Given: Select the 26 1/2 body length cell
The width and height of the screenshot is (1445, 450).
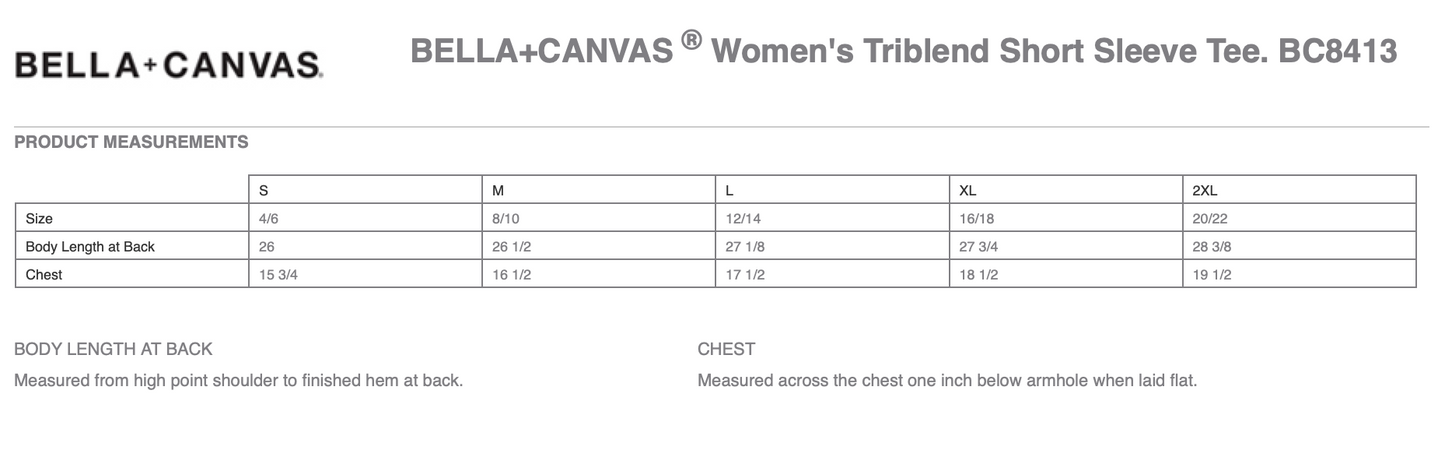Looking at the screenshot, I should point(512,246).
